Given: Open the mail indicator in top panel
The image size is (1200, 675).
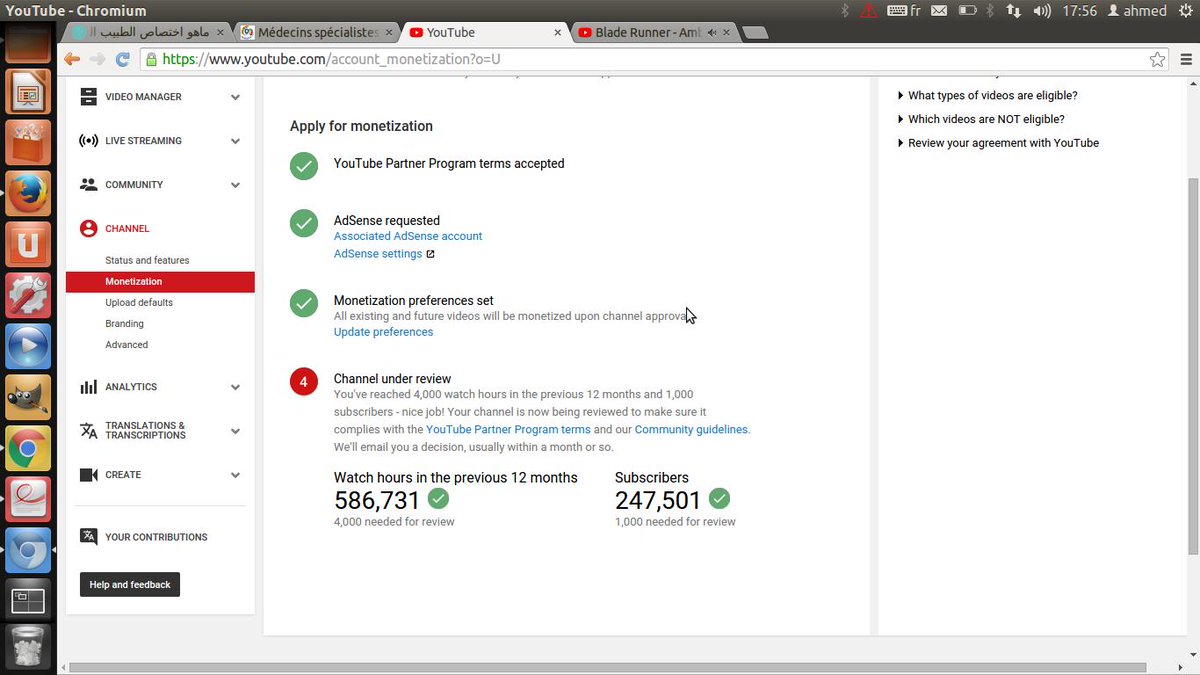Looking at the screenshot, I should [x=939, y=10].
